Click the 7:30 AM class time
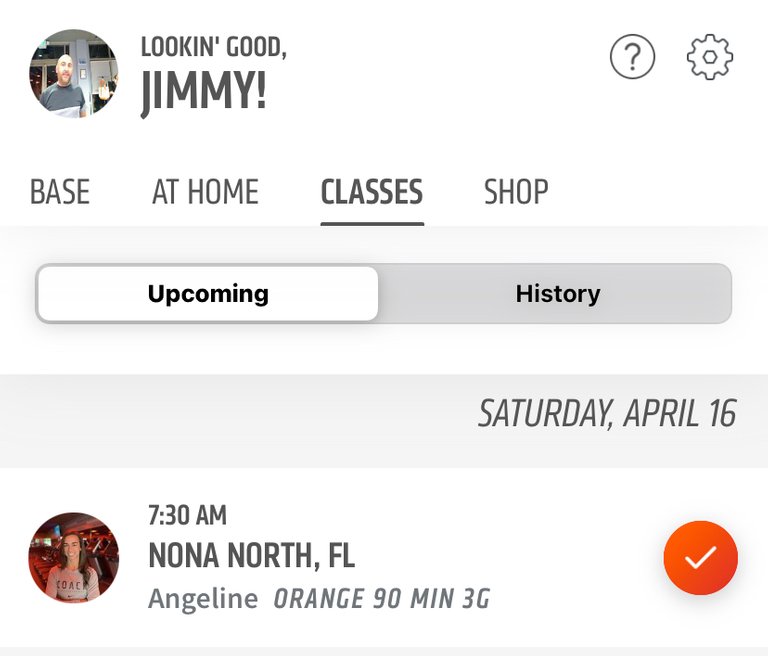Screen dimensions: 768x656 (187, 516)
